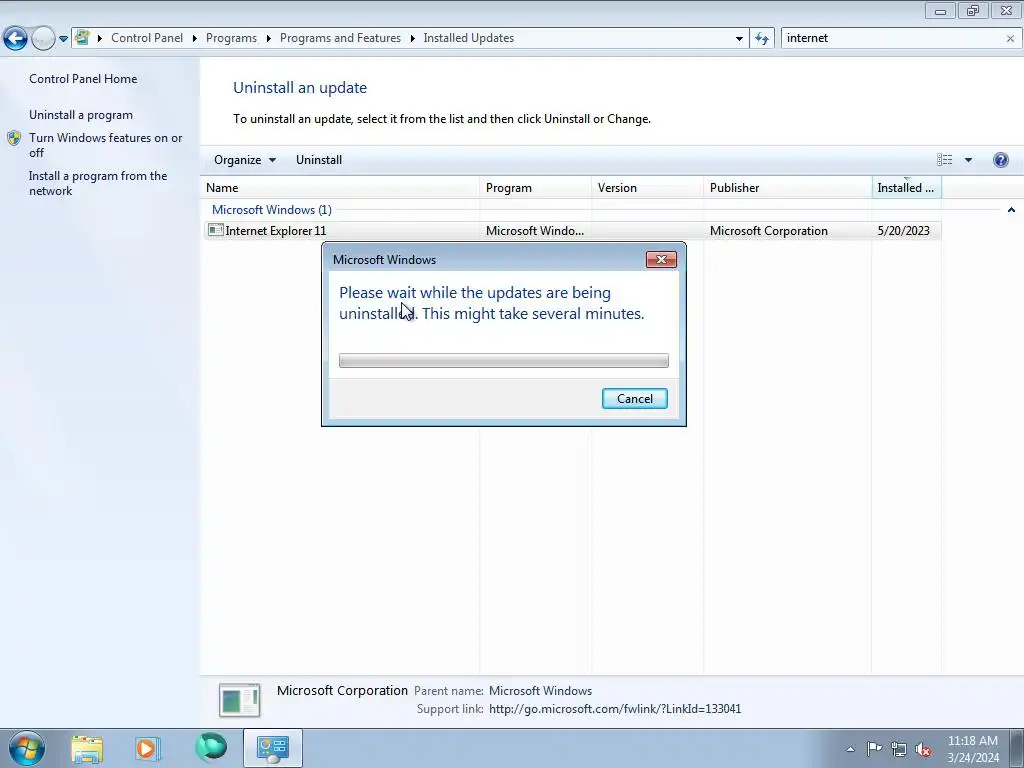The image size is (1024, 768).
Task: Open the teal globe taskbar application
Action: (211, 748)
